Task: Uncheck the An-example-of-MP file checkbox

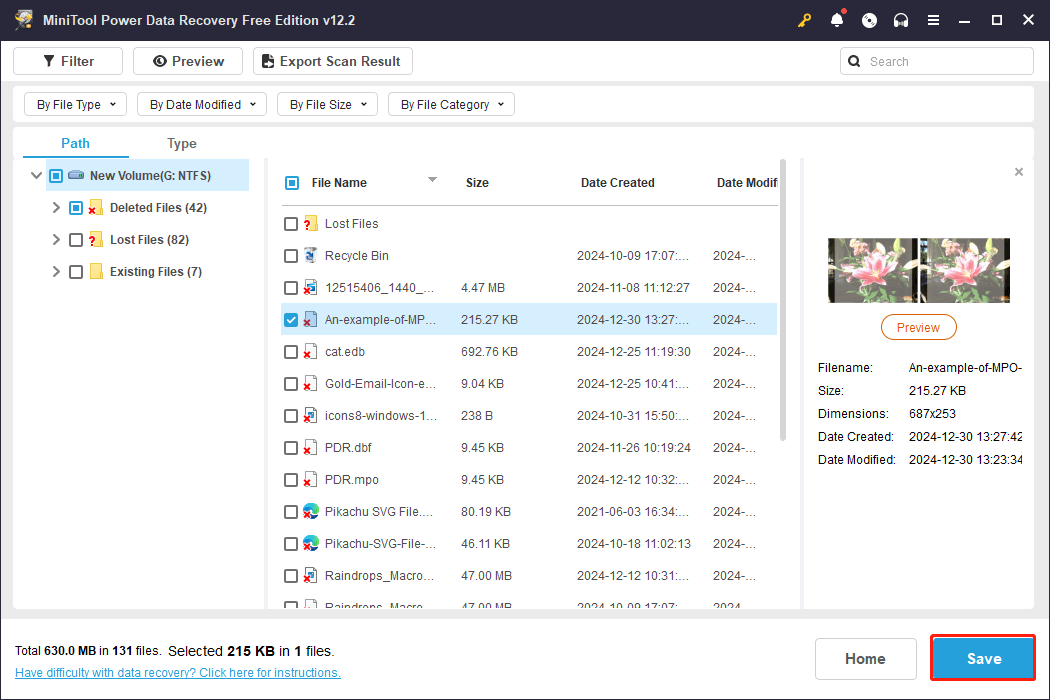Action: pyautogui.click(x=291, y=320)
